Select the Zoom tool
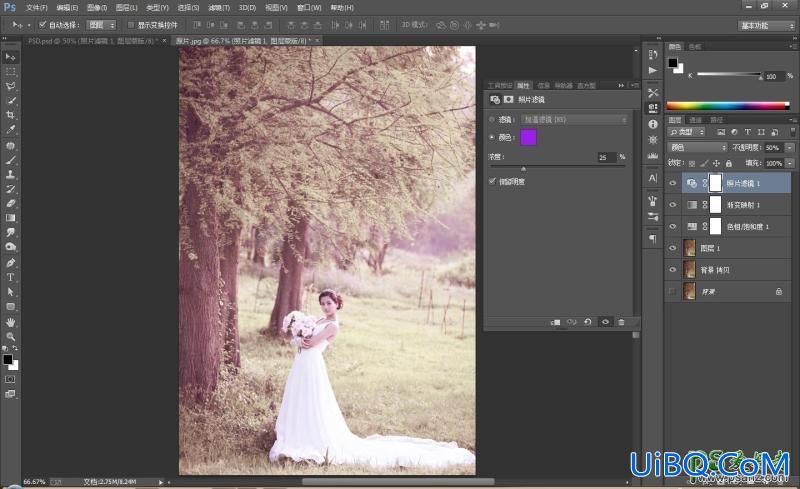800x489 pixels. (10, 336)
